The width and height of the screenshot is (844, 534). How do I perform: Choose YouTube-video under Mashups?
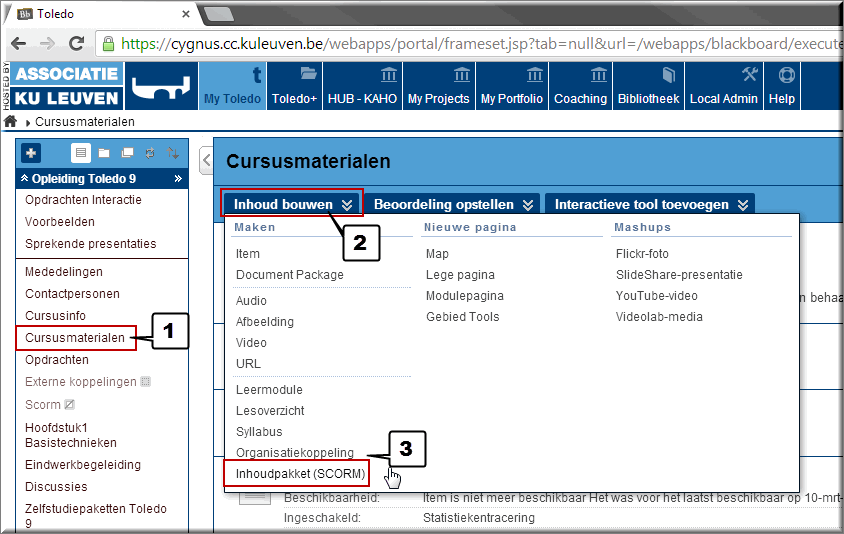click(657, 296)
